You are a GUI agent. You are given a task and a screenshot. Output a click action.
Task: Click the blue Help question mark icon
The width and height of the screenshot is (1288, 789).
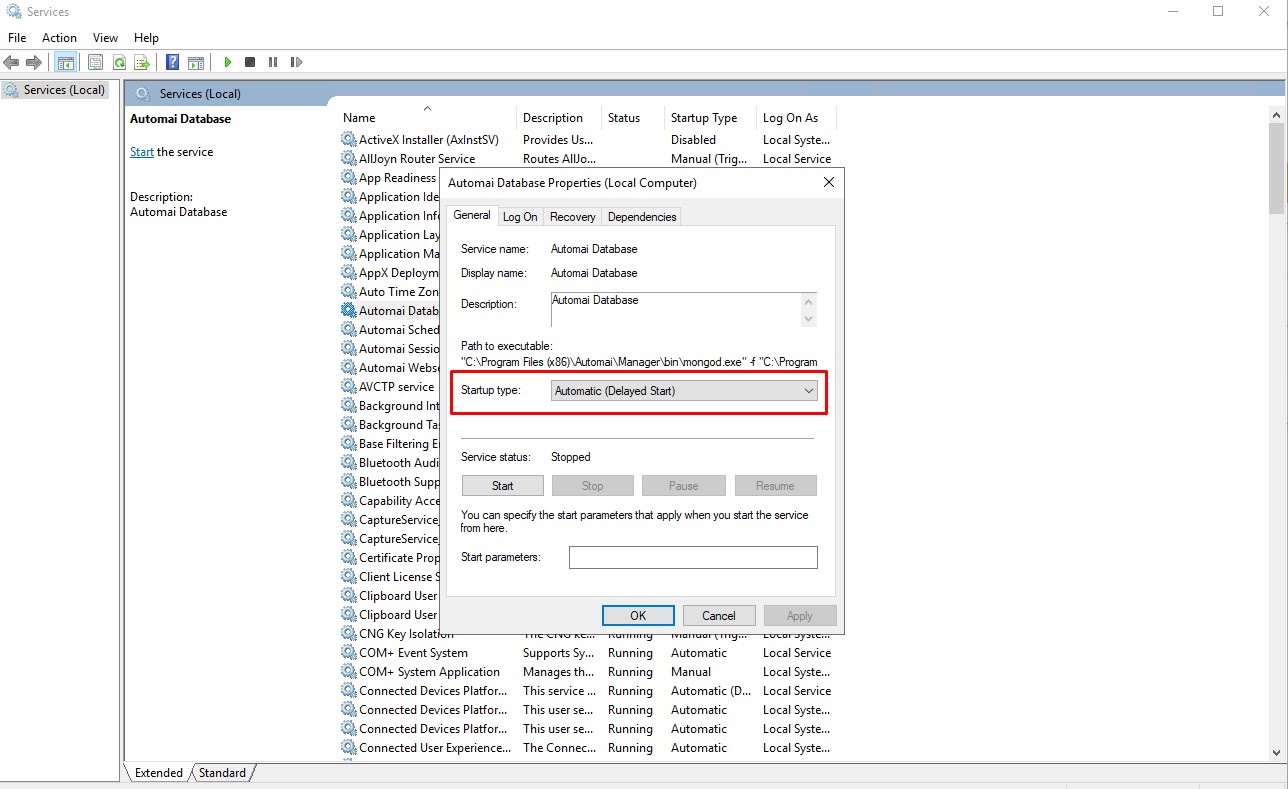172,62
